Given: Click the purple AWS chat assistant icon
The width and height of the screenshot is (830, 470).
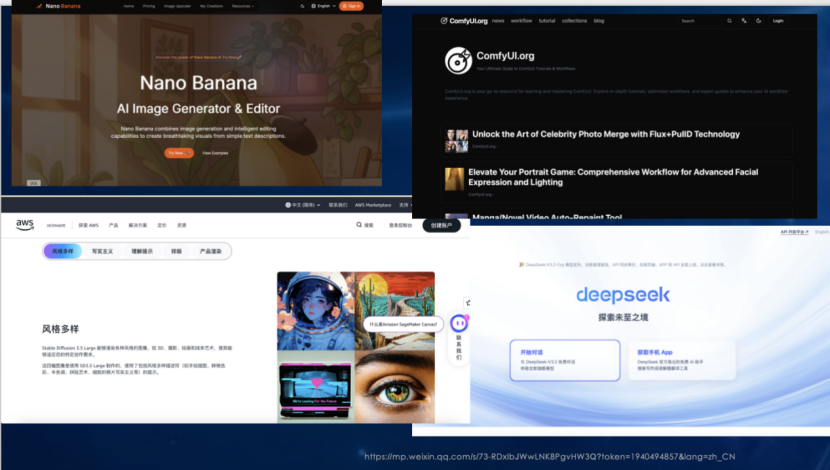Looking at the screenshot, I should pos(459,323).
